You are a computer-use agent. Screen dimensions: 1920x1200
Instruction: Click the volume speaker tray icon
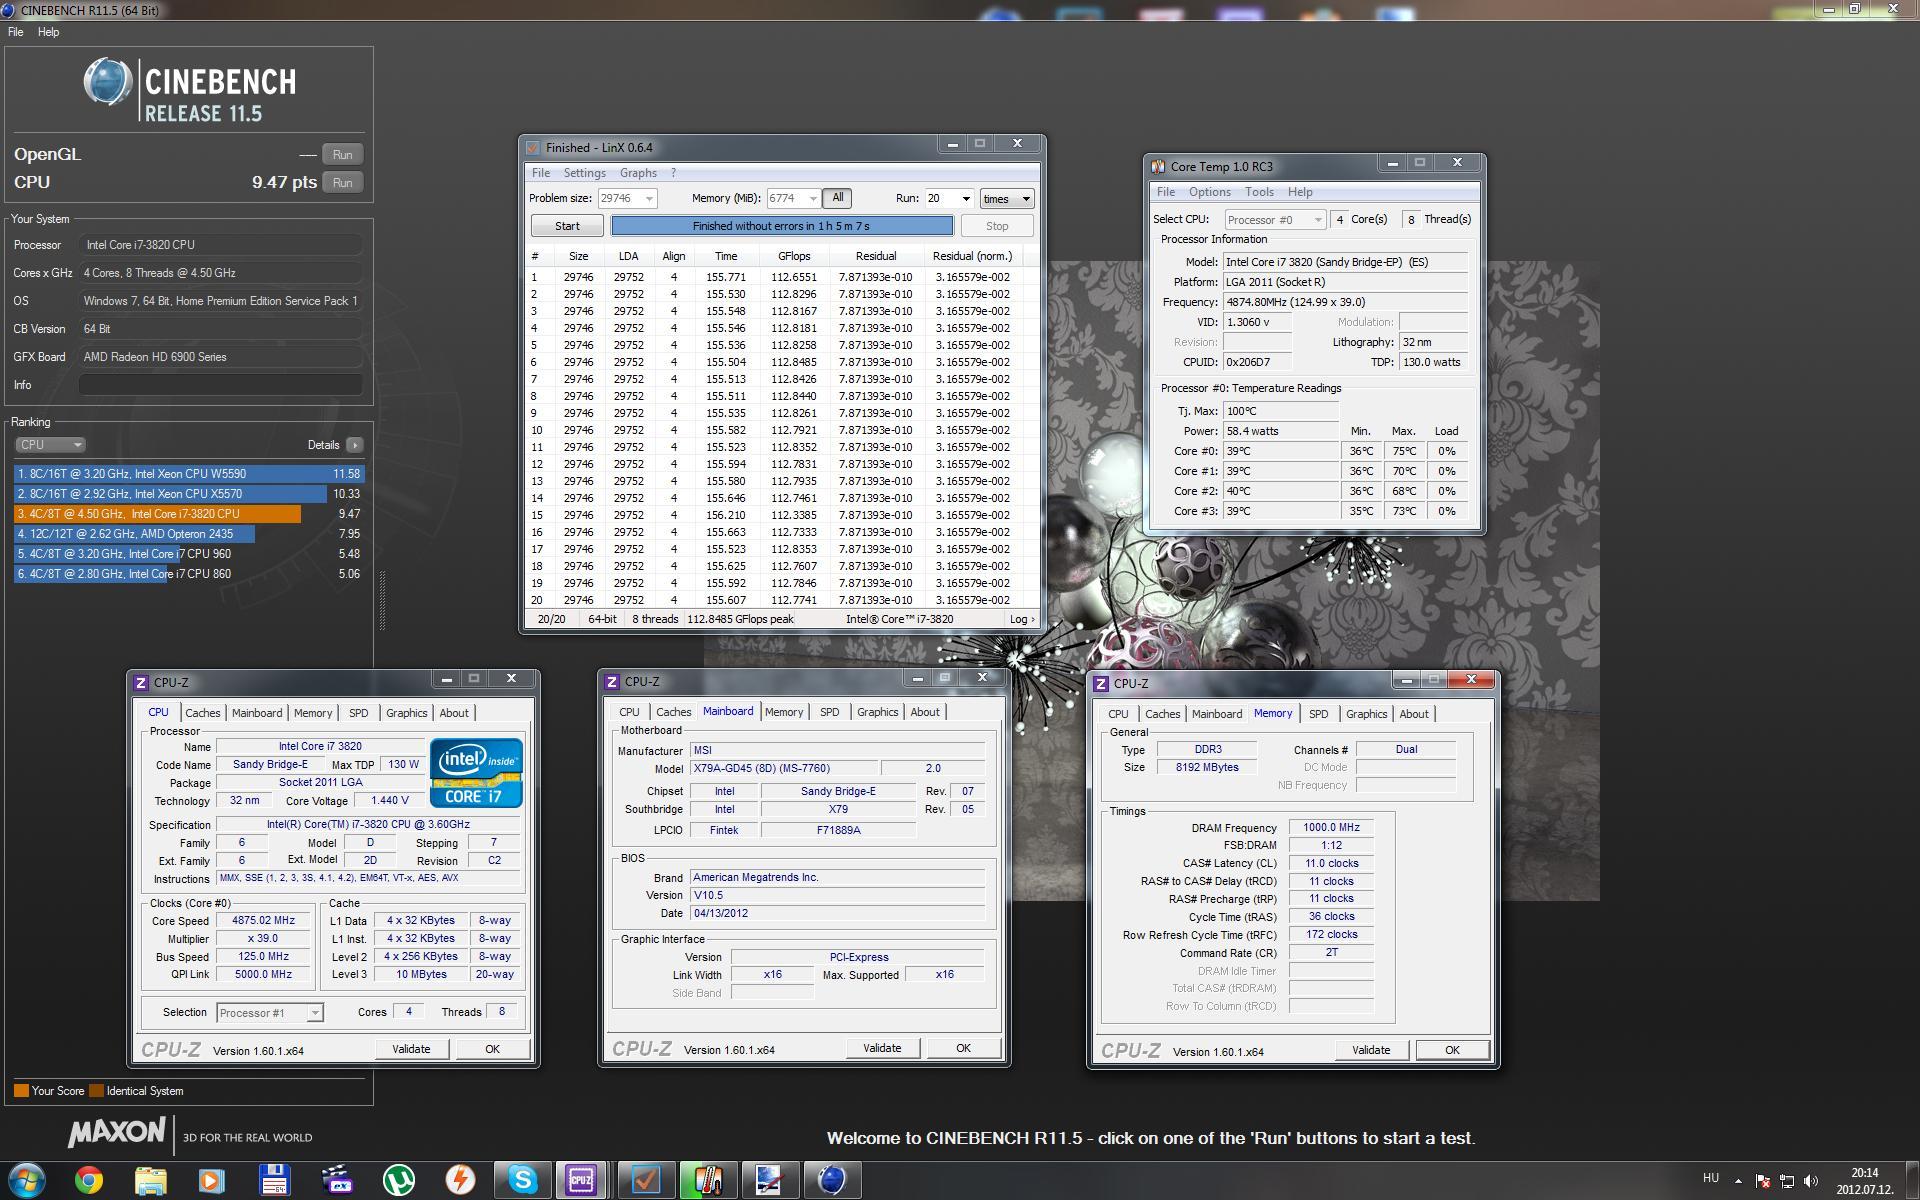1810,1181
